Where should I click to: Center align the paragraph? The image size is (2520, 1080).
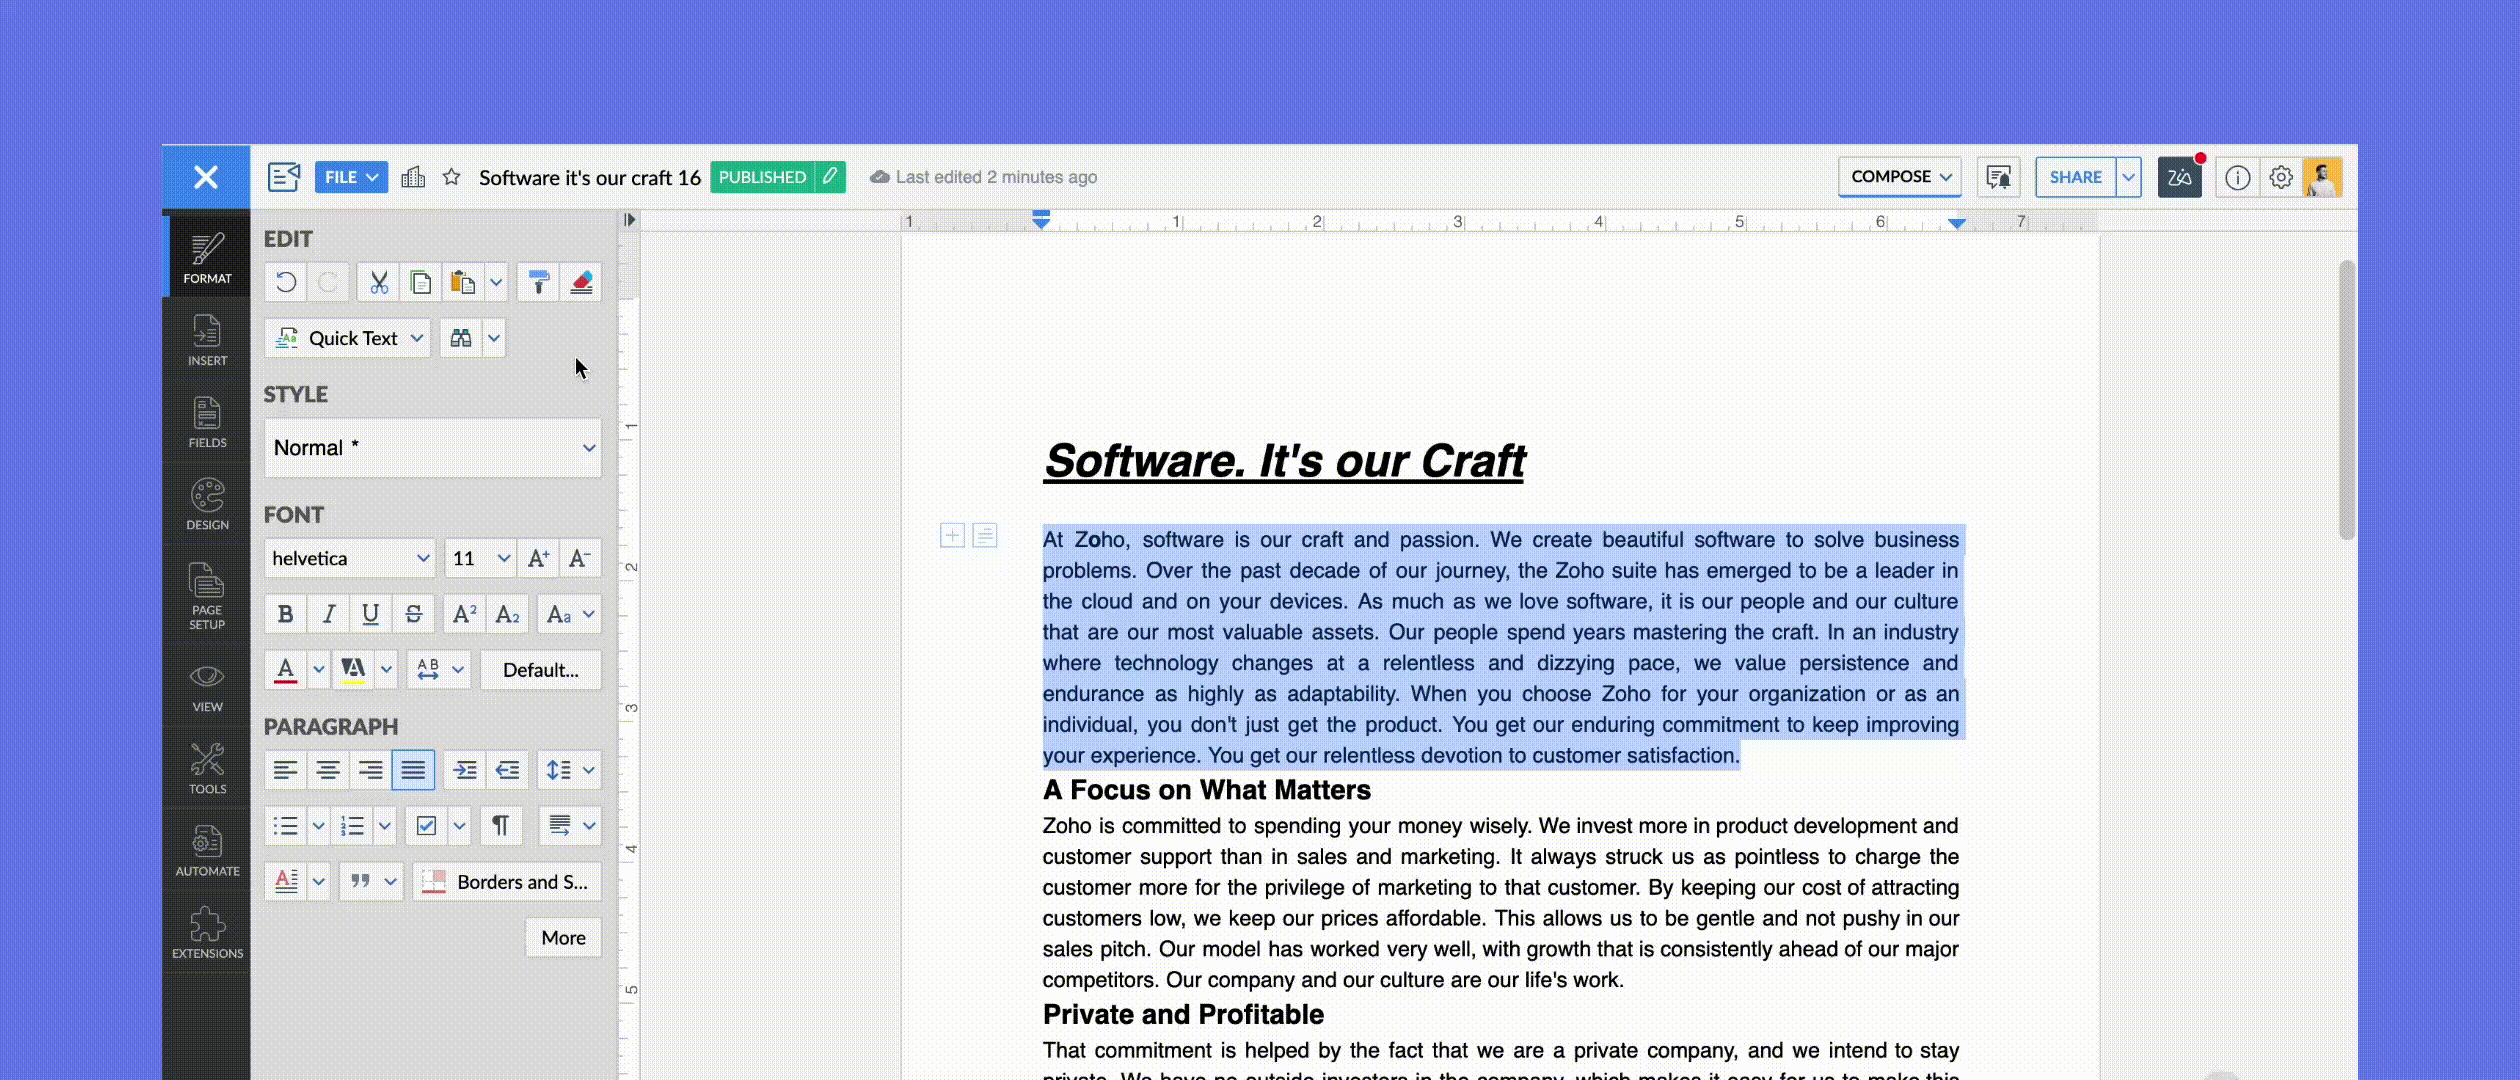328,769
